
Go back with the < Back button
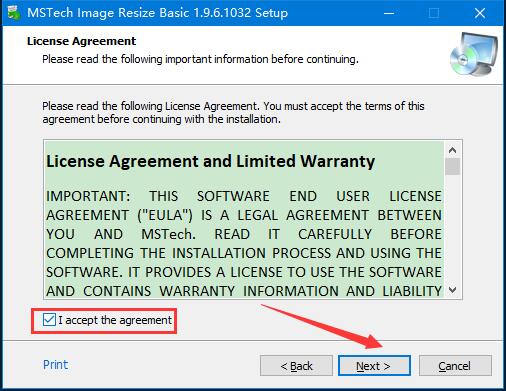[296, 366]
